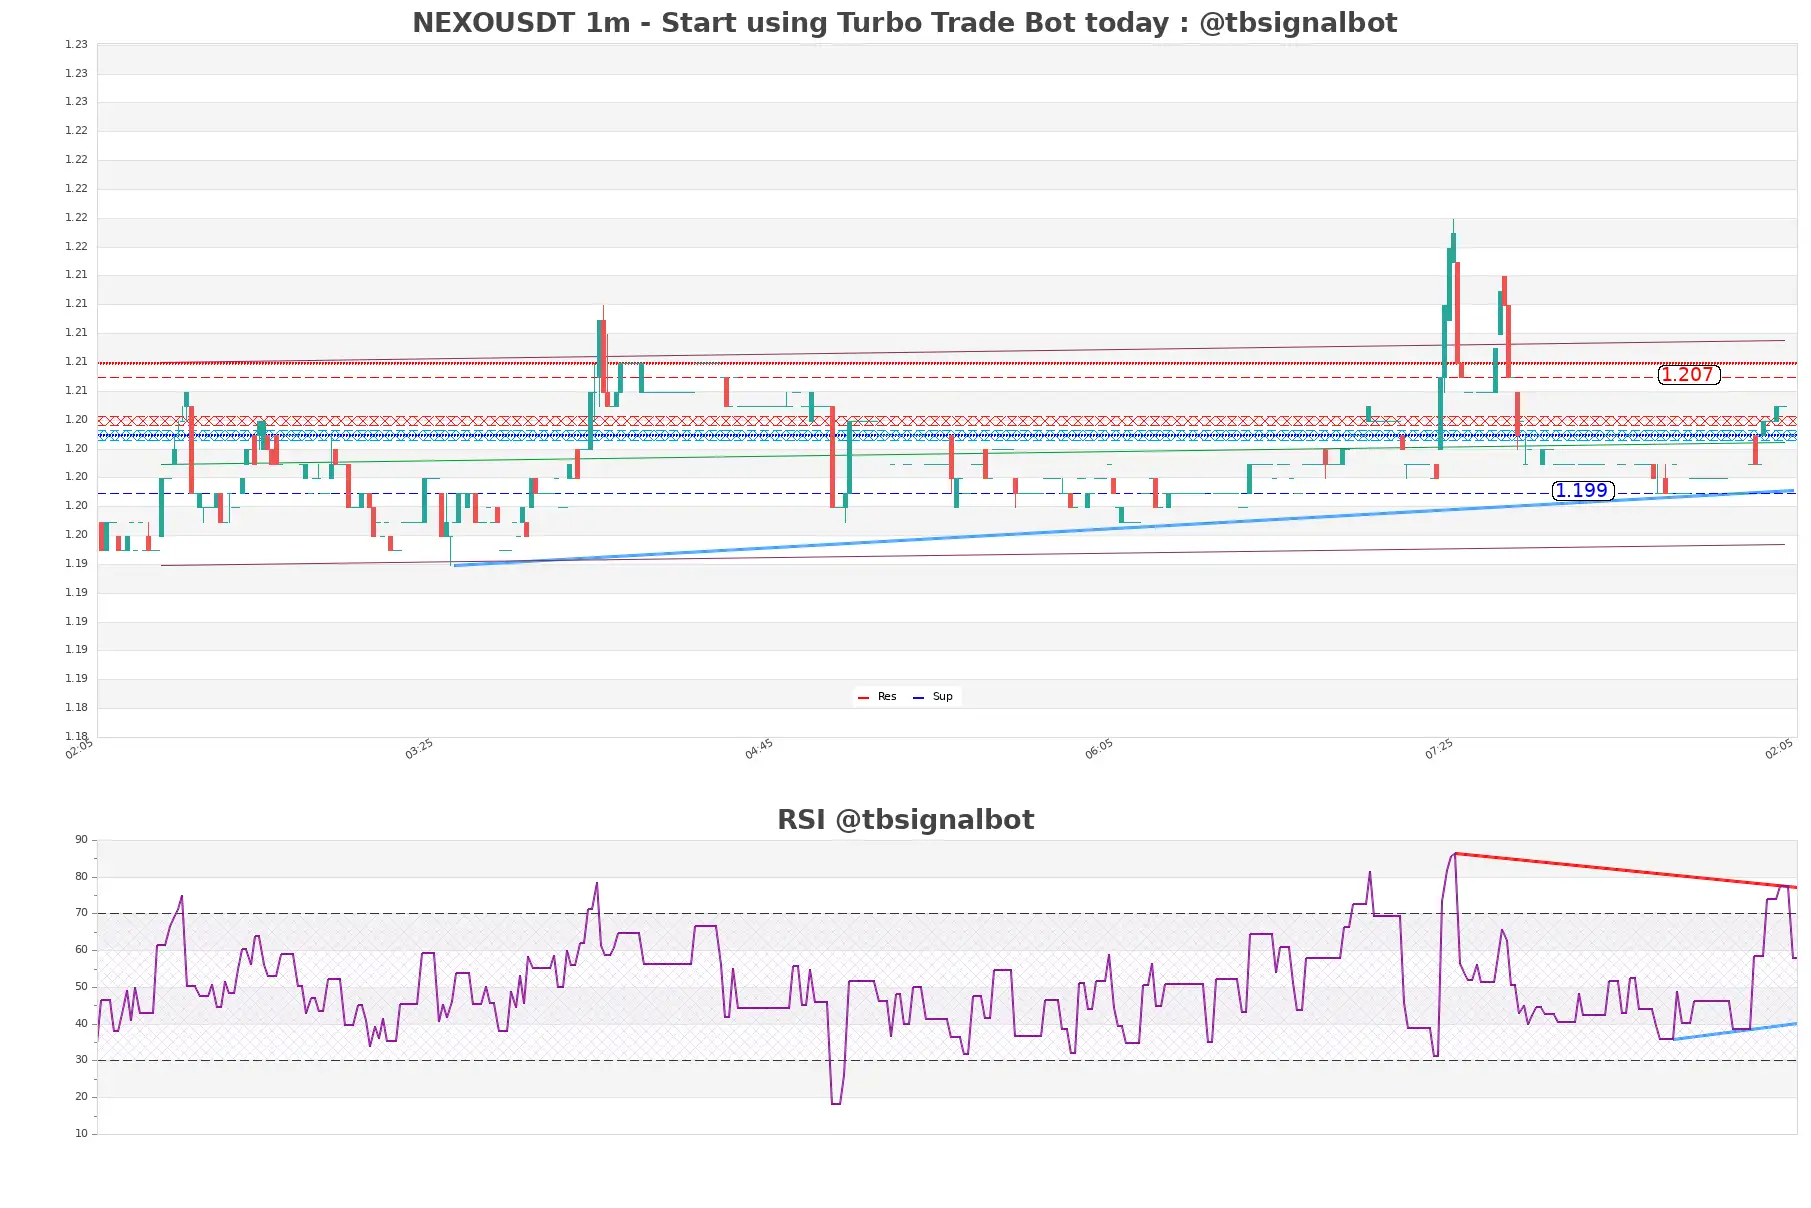The image size is (1811, 1208).
Task: Click the RSI axis value 50
Action: 81,987
